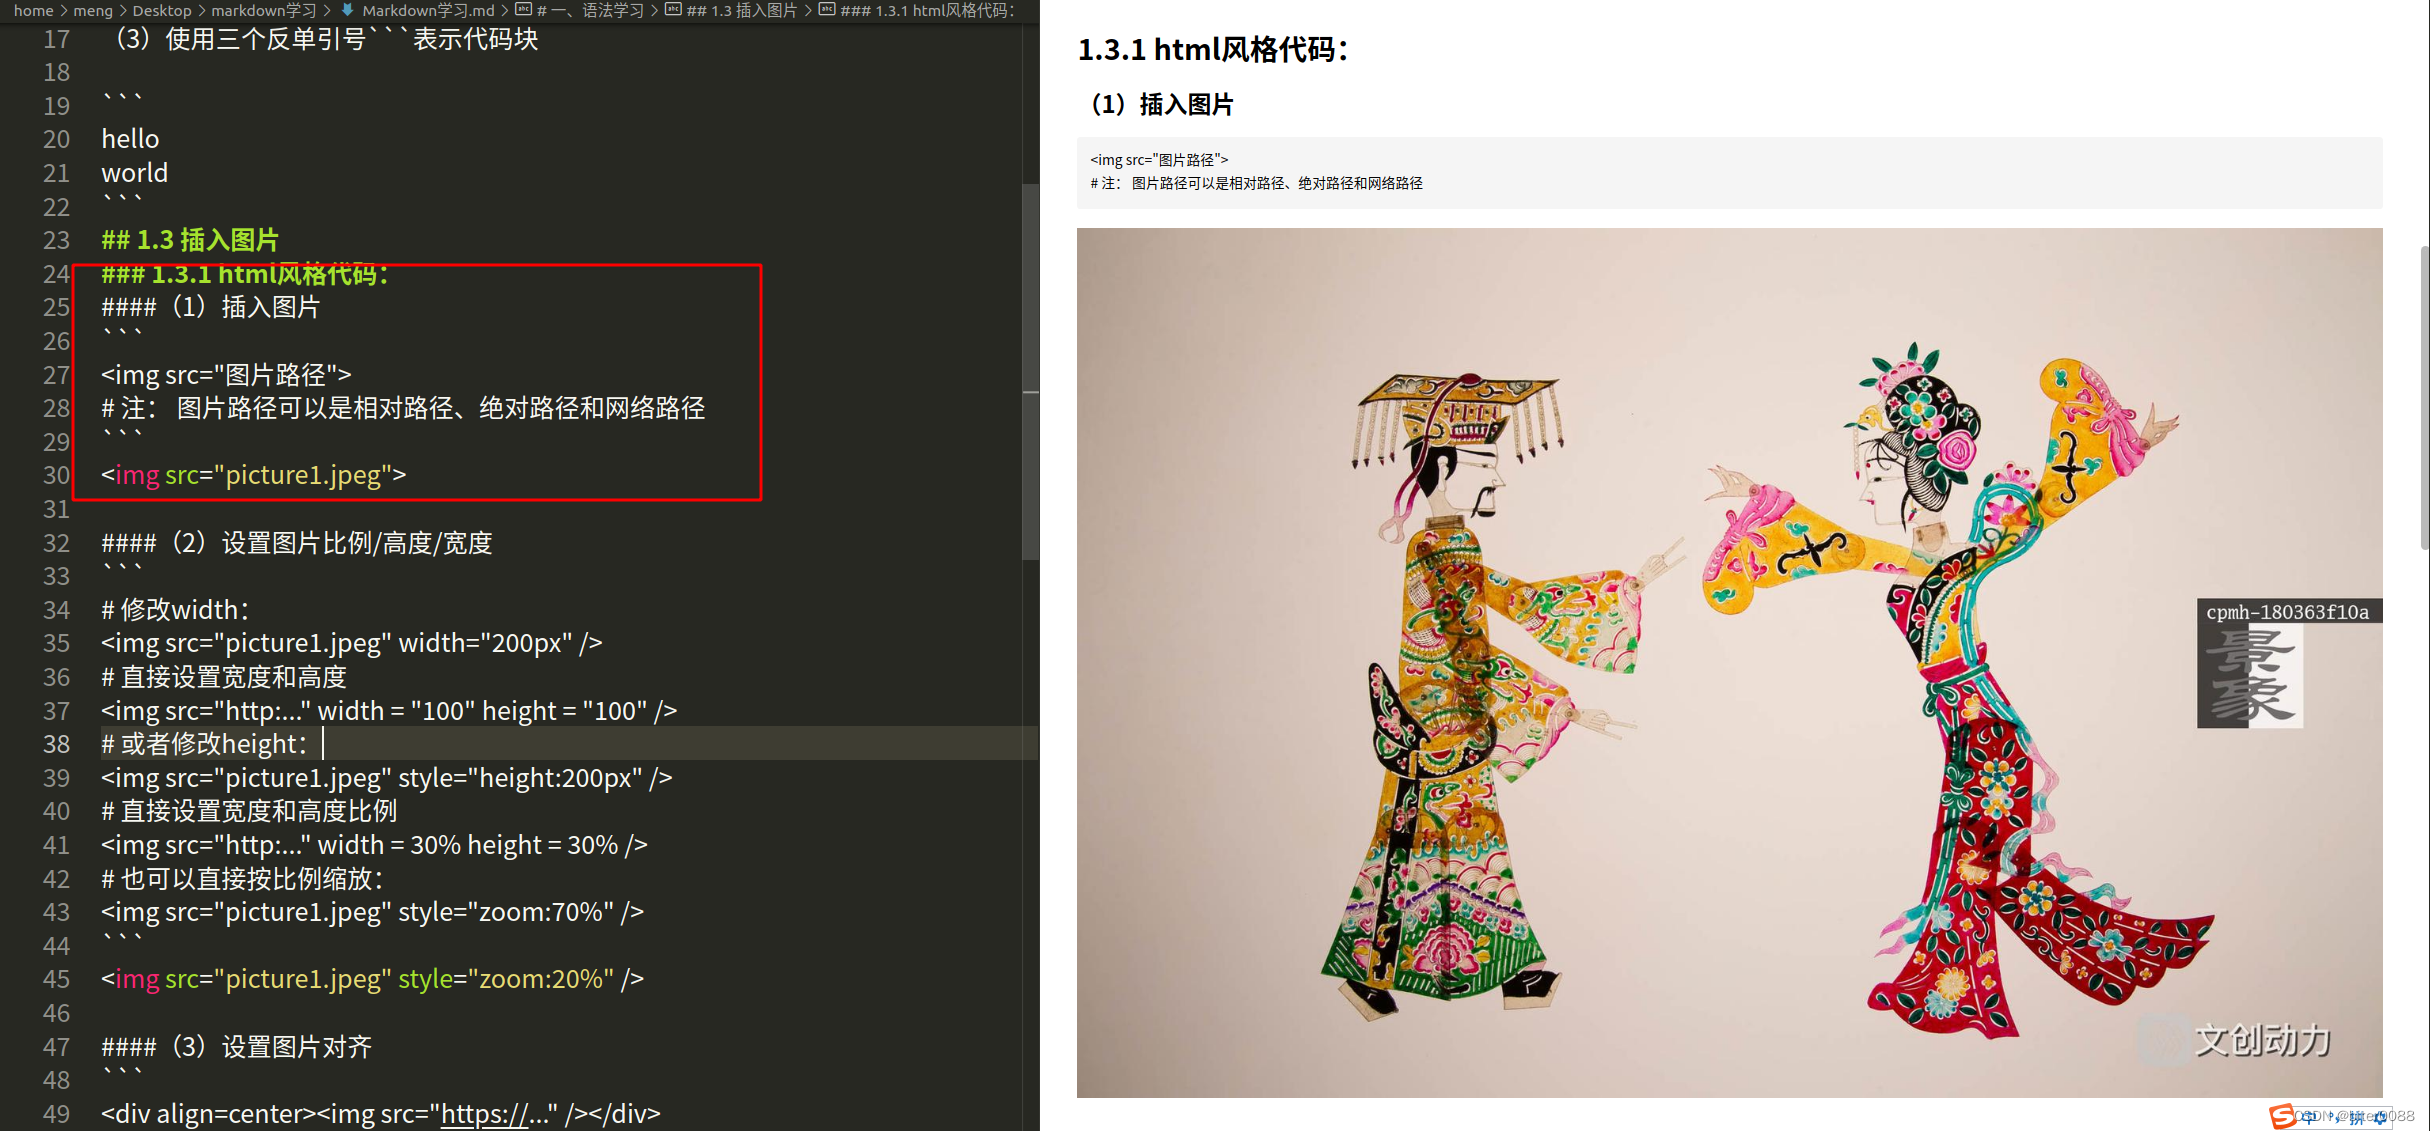Image resolution: width=2430 pixels, height=1131 pixels.
Task: Place cursor on "hello" line 20
Action: tap(130, 139)
